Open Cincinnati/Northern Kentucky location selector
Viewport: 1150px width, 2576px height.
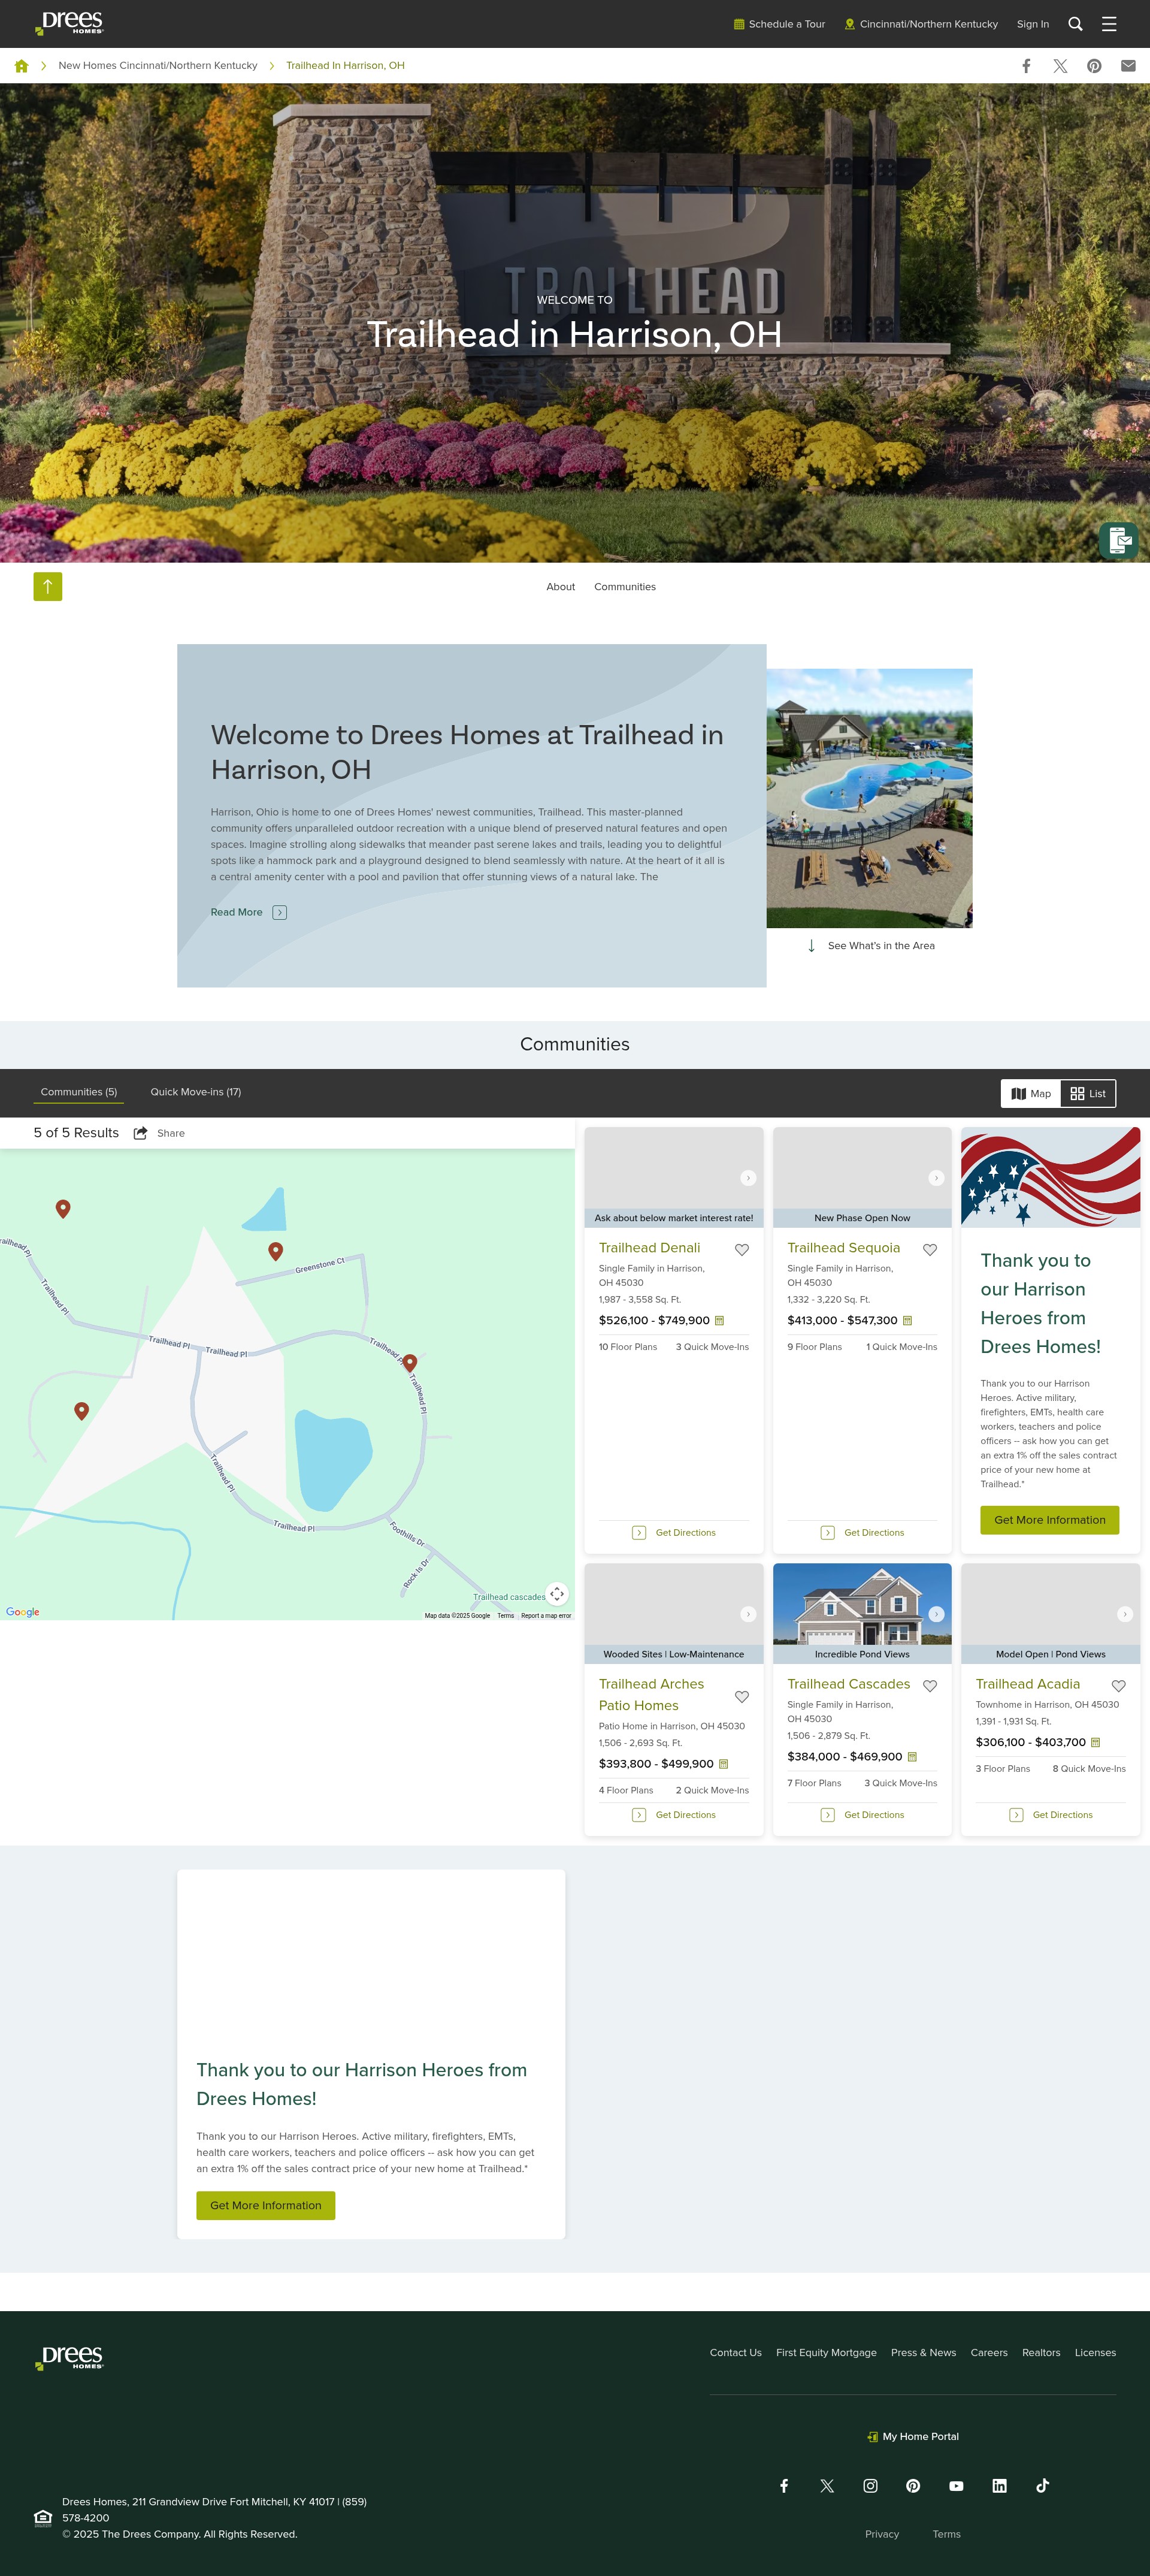point(921,24)
